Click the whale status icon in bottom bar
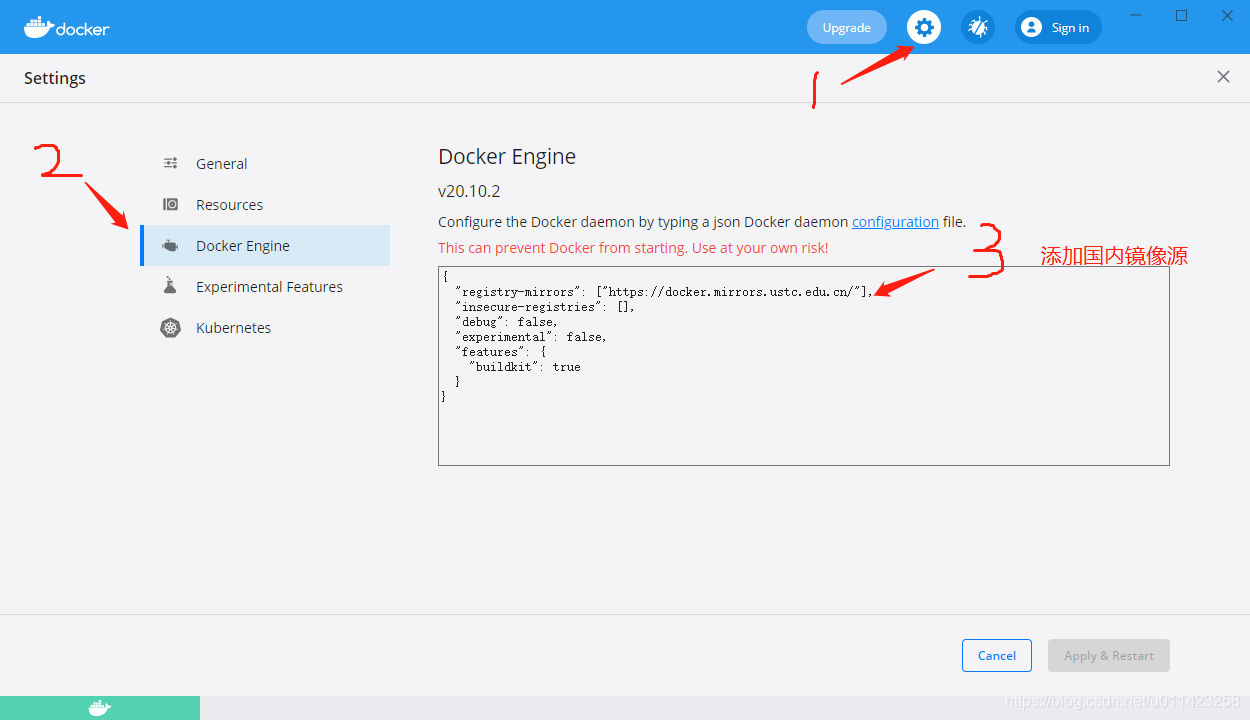The width and height of the screenshot is (1250, 720). click(100, 708)
